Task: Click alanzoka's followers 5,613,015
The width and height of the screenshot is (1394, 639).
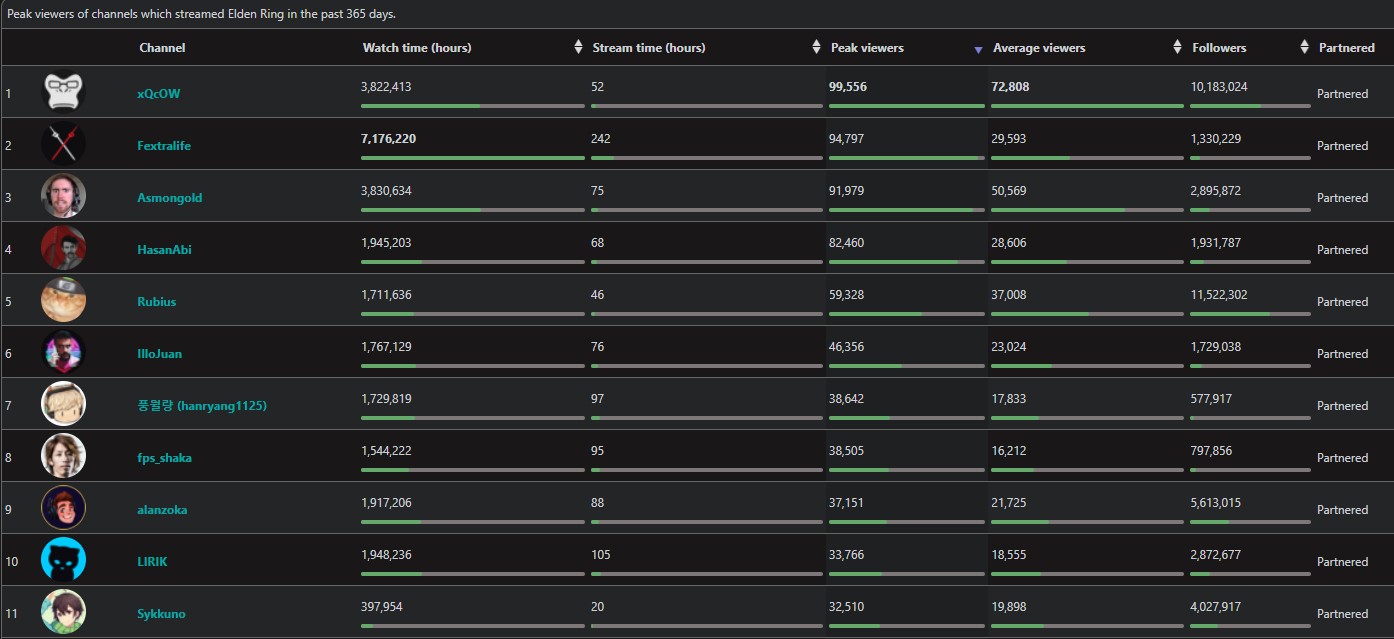Action: pyautogui.click(x=1216, y=503)
